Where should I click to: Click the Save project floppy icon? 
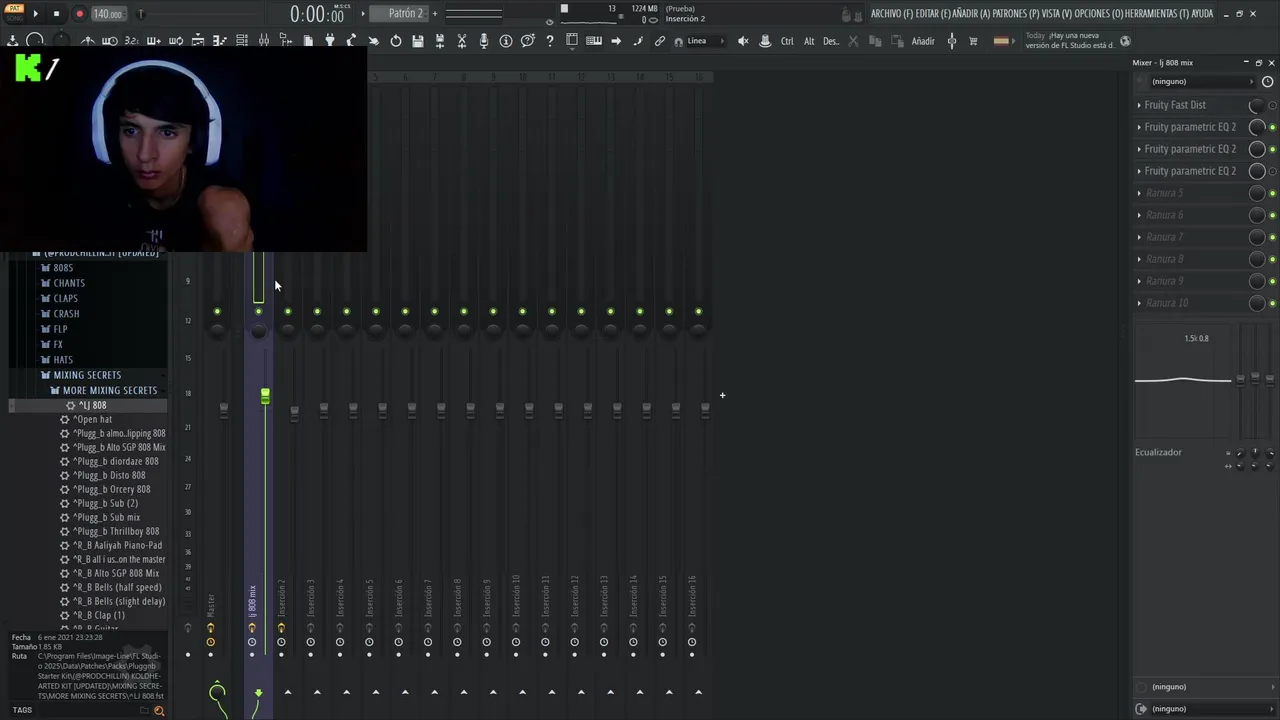pos(418,41)
